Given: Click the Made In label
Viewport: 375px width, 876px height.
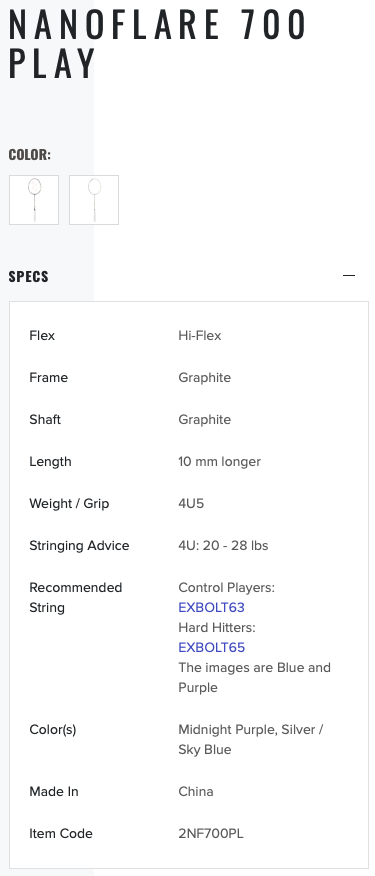Looking at the screenshot, I should [x=54, y=792].
